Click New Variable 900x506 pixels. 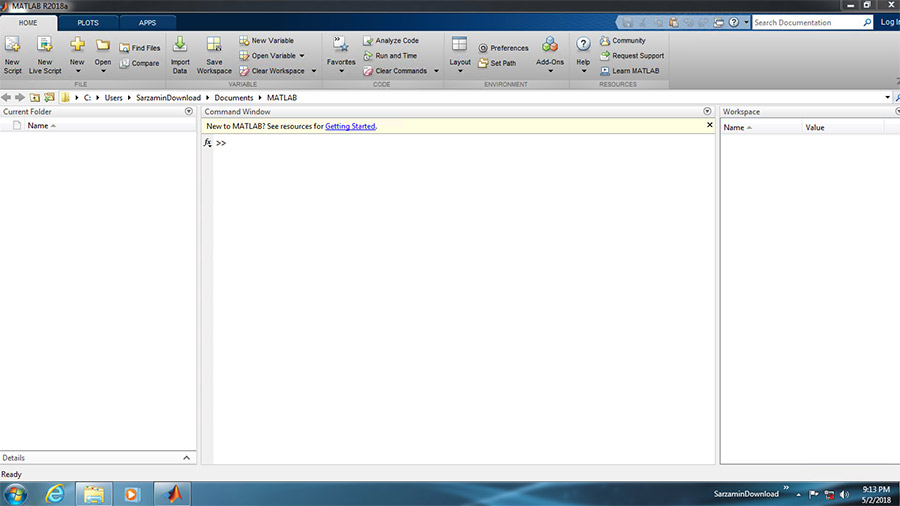click(x=266, y=41)
